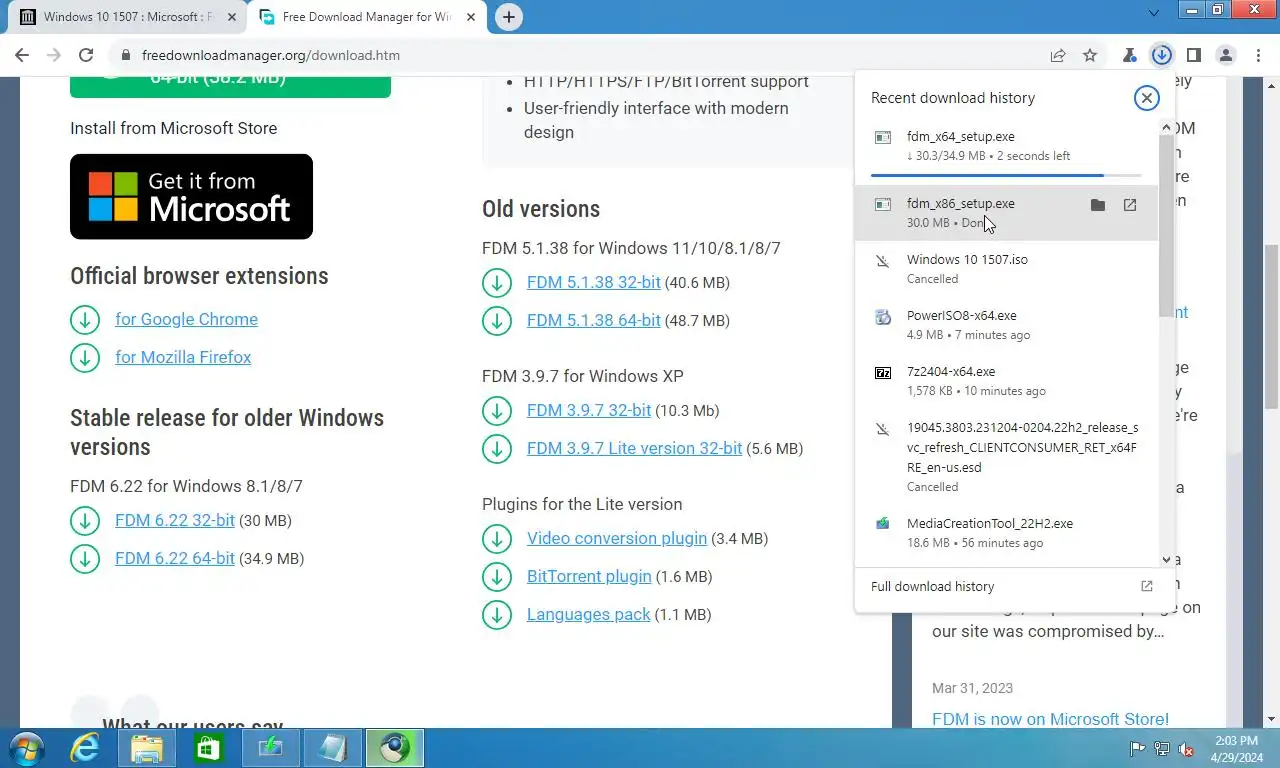Open the tab search dropdown arrow
Viewport: 1280px width, 768px height.
(1154, 13)
